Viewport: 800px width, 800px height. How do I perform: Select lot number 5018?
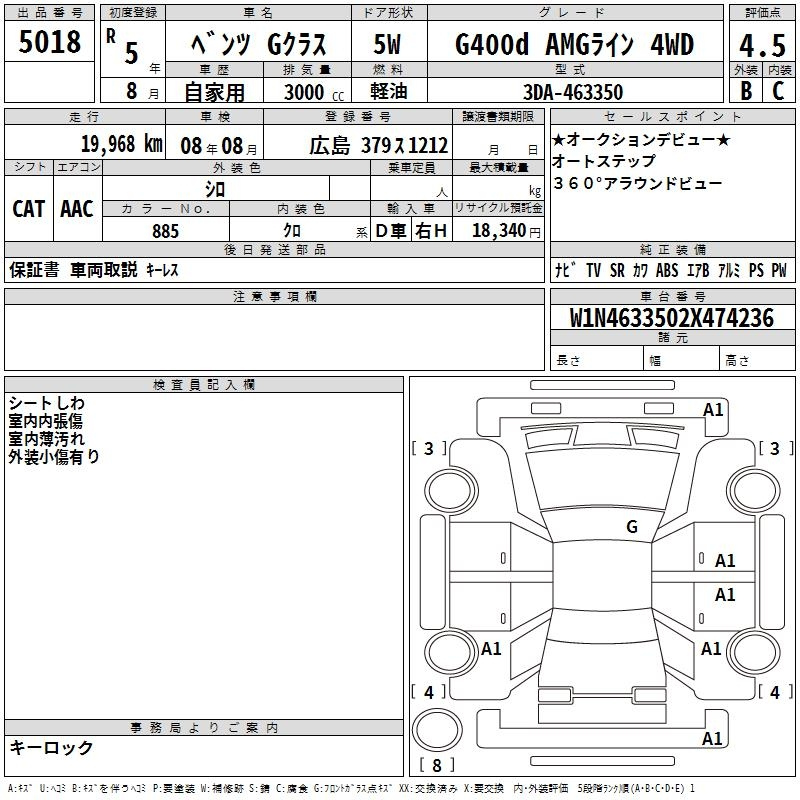[49, 42]
